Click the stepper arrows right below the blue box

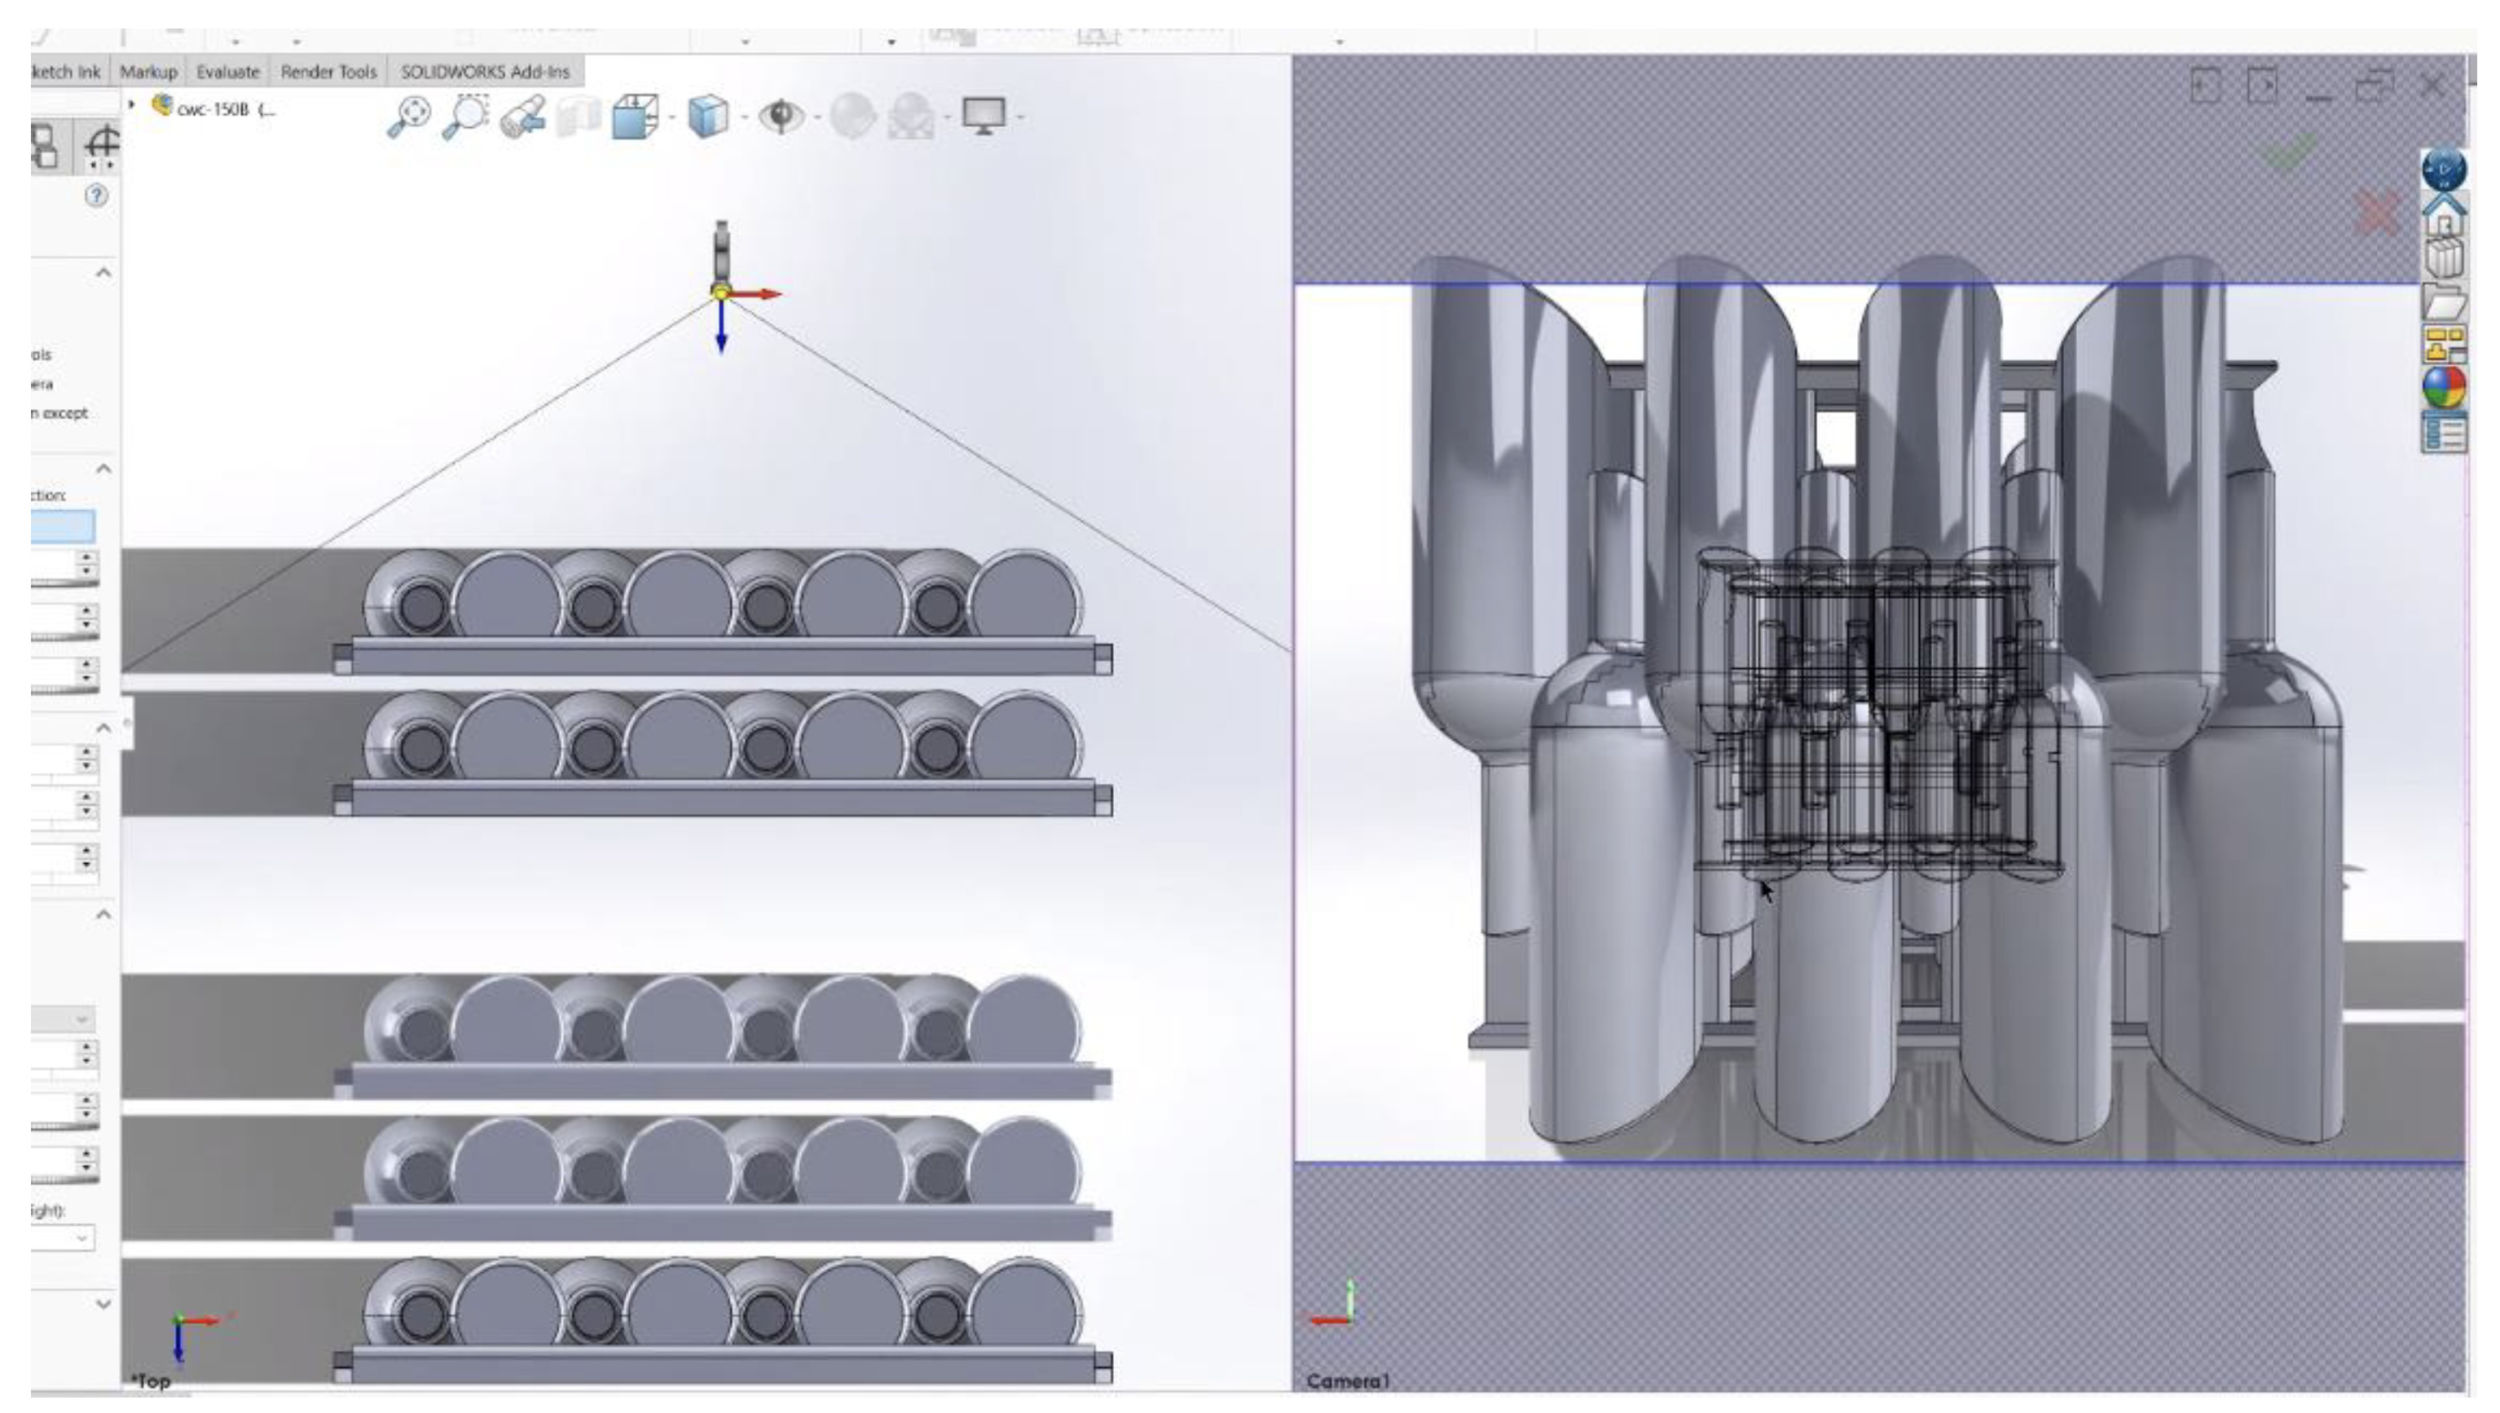tap(88, 564)
